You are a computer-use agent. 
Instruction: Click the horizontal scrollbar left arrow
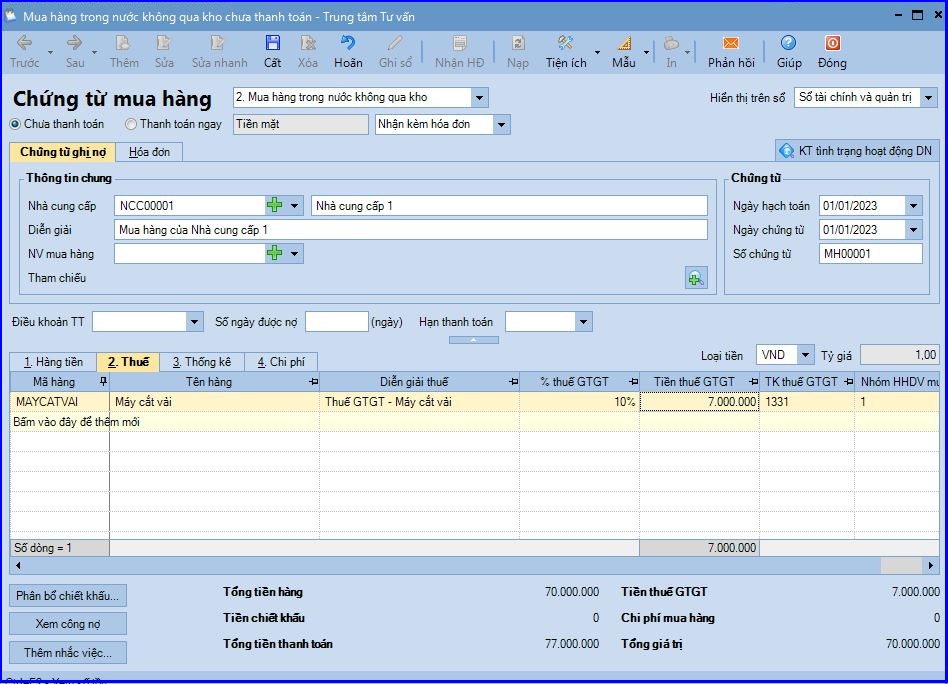(x=18, y=565)
